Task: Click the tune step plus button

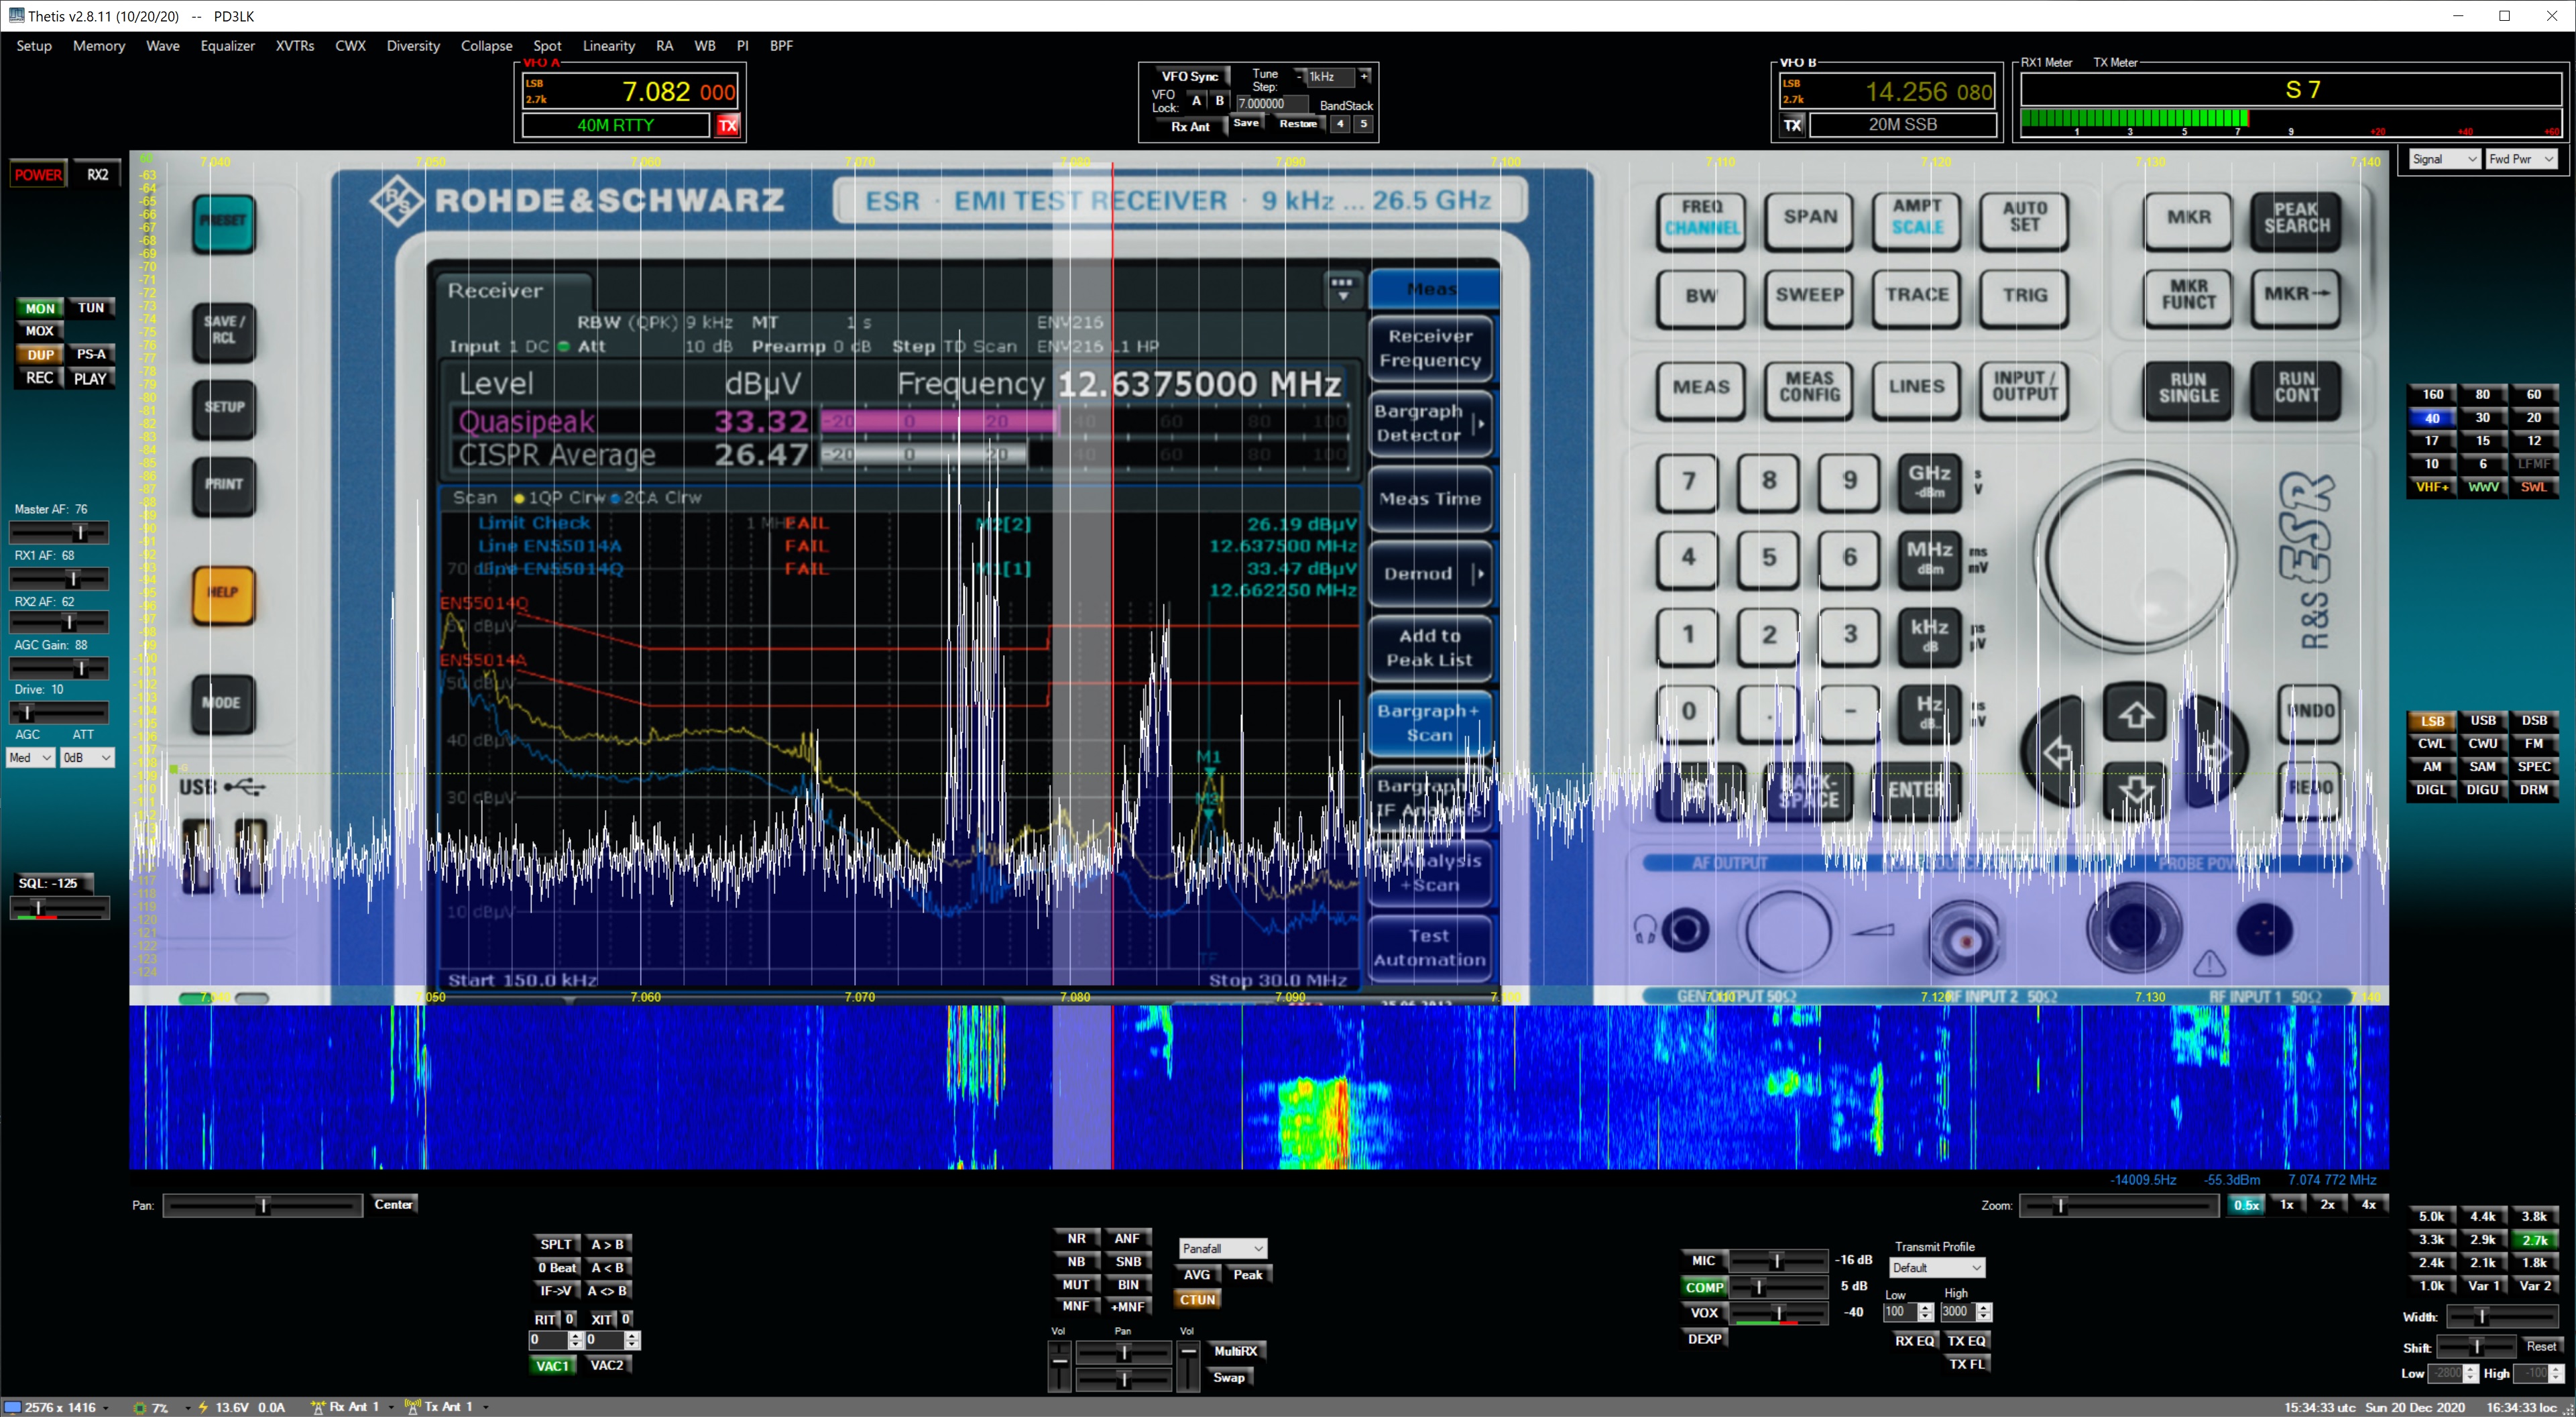Action: click(x=1364, y=76)
